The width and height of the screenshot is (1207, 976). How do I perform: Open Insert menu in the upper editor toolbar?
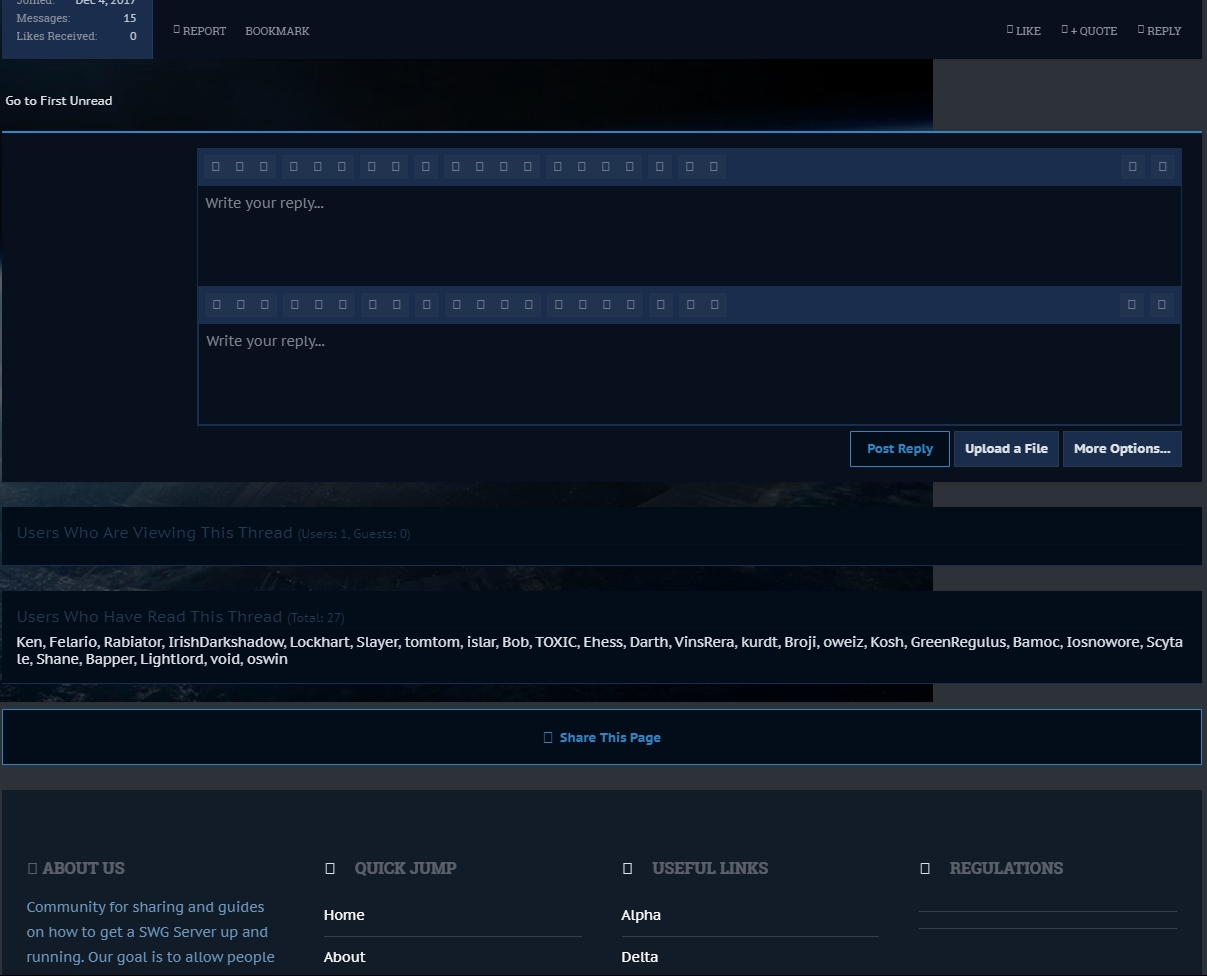pos(630,167)
